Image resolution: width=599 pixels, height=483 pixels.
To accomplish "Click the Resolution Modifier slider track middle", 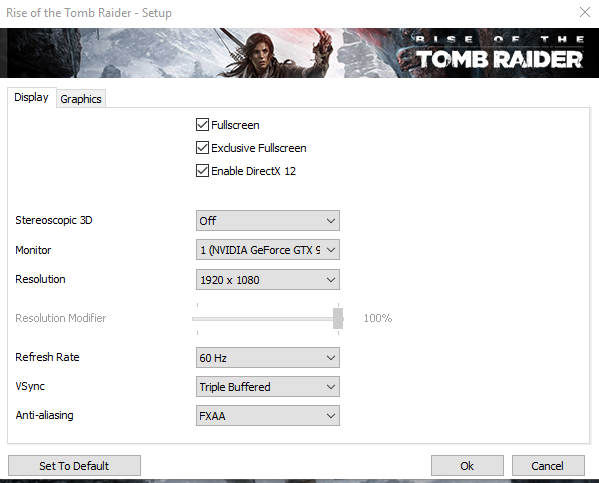I will [267, 319].
